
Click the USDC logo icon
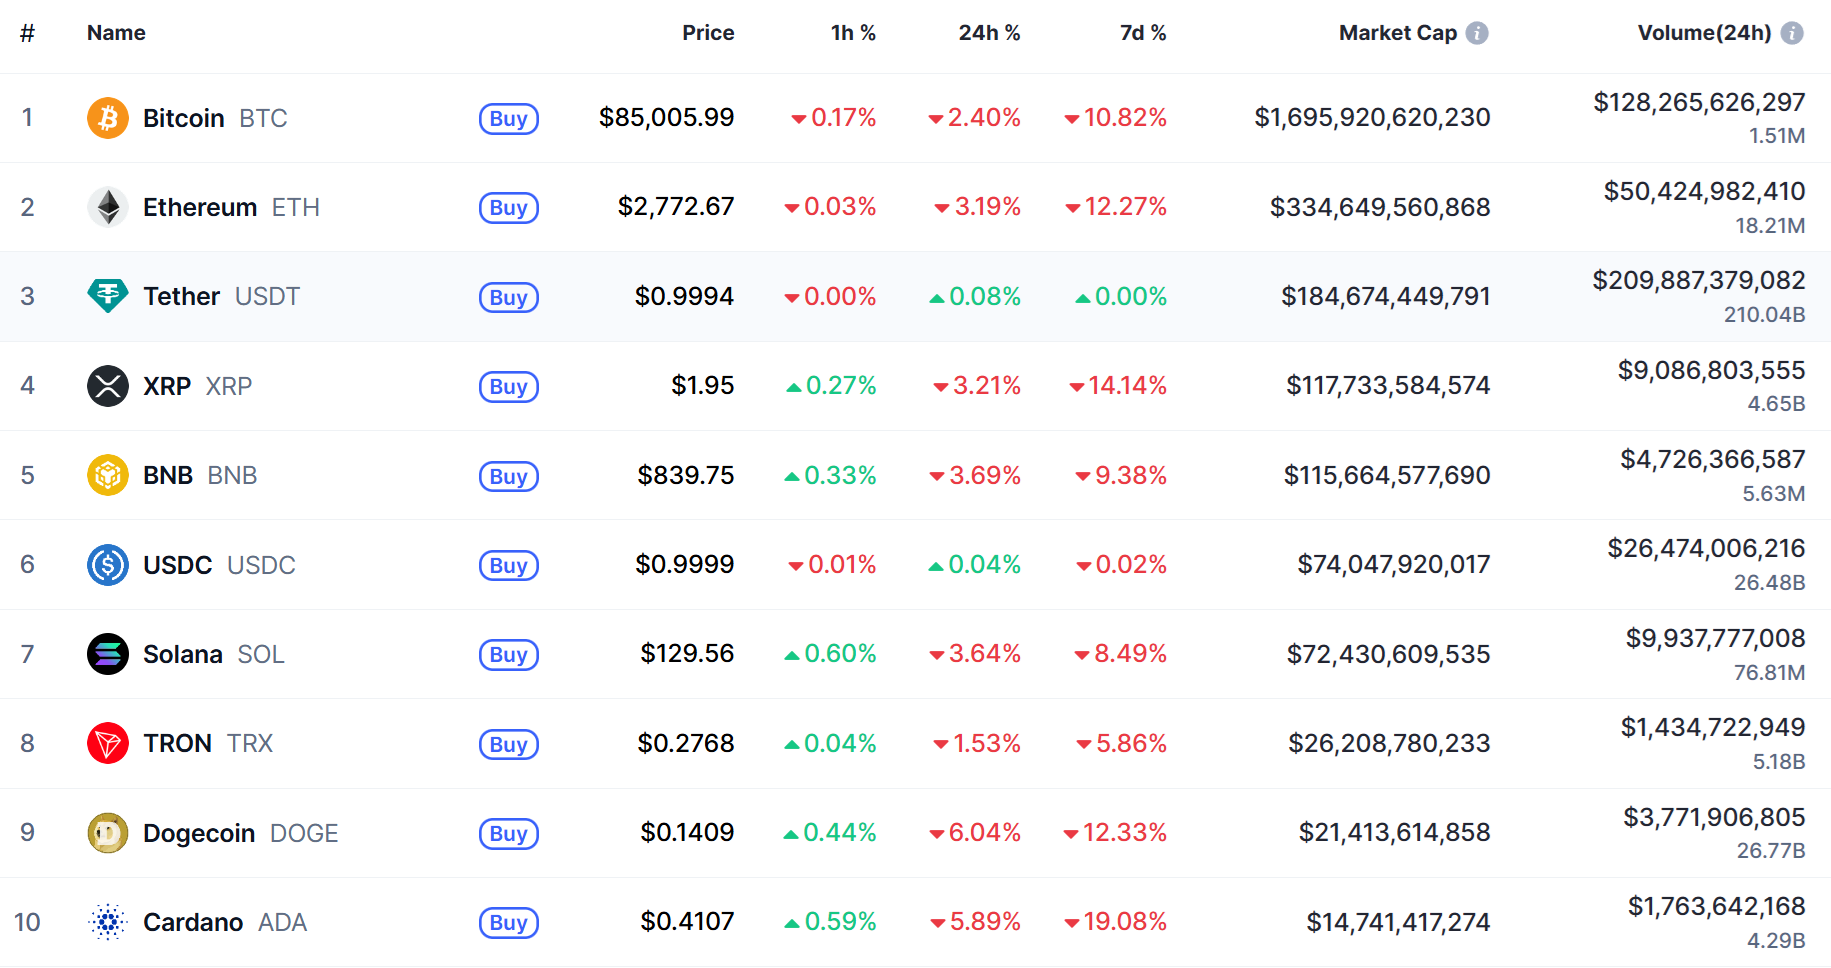tap(108, 565)
